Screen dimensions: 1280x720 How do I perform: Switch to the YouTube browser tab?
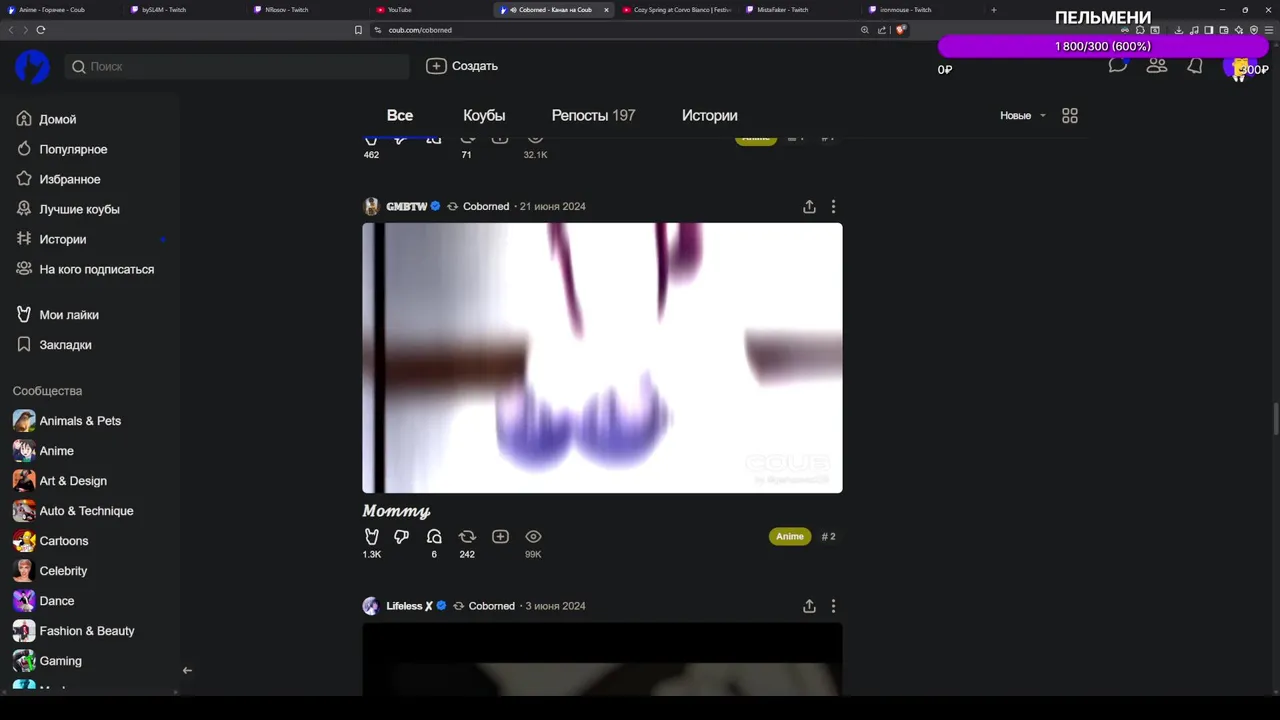[430, 10]
